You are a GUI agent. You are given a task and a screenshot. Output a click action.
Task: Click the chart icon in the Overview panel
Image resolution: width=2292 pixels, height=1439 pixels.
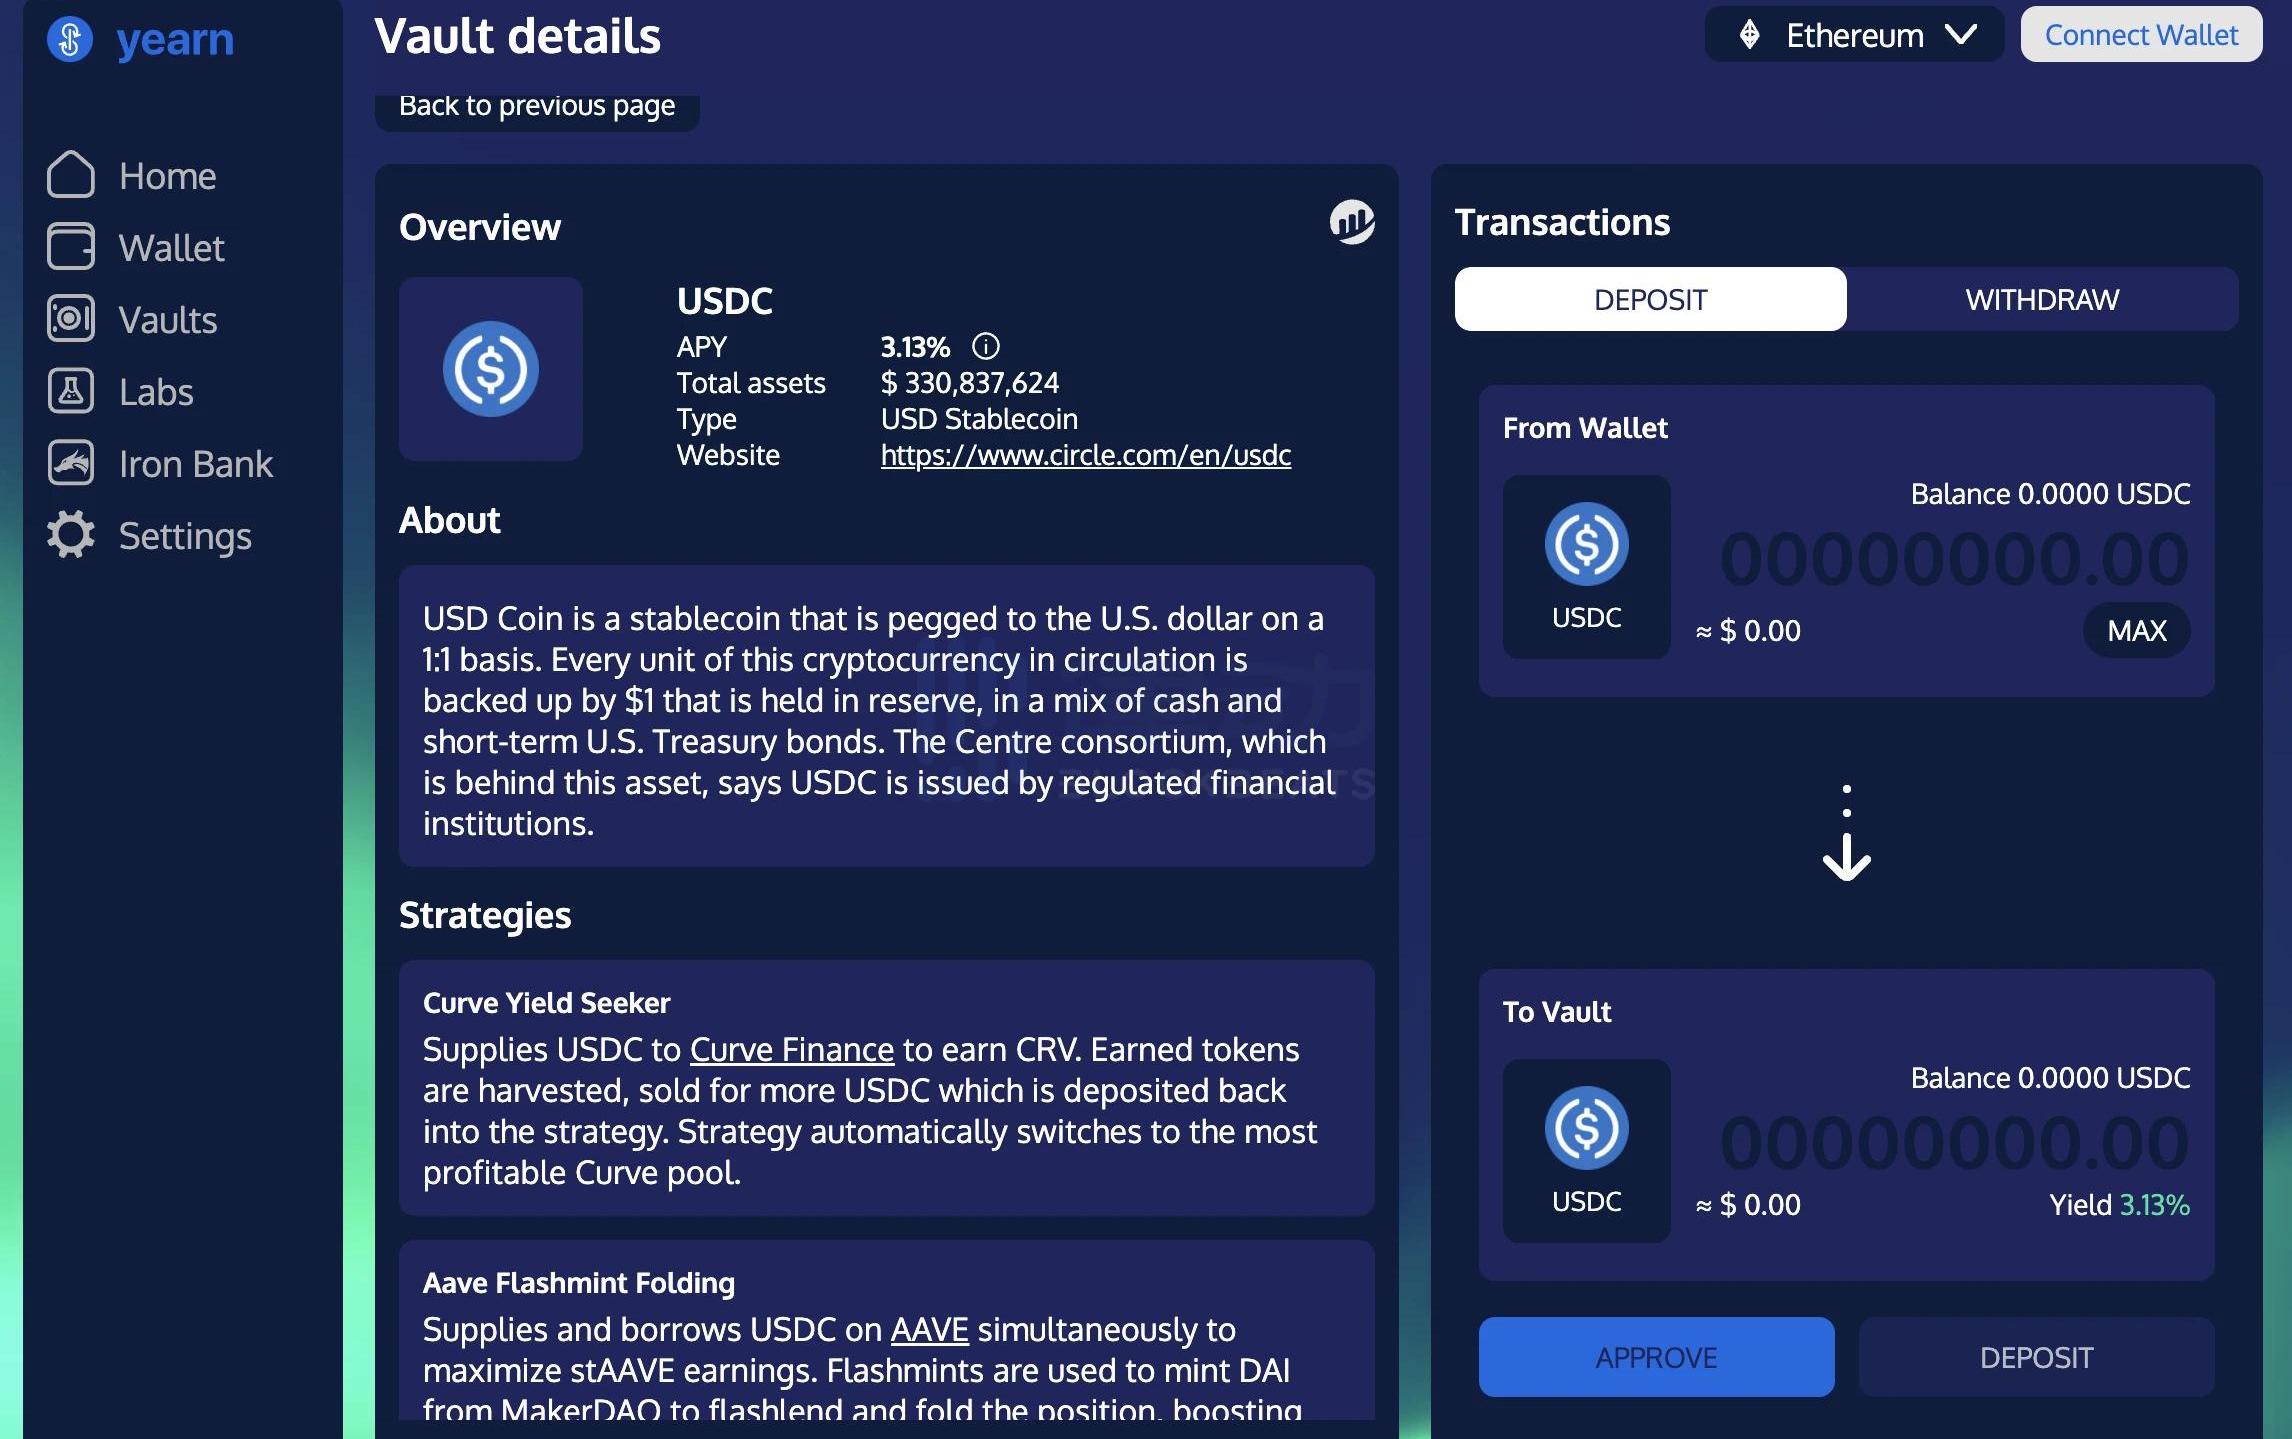point(1351,221)
